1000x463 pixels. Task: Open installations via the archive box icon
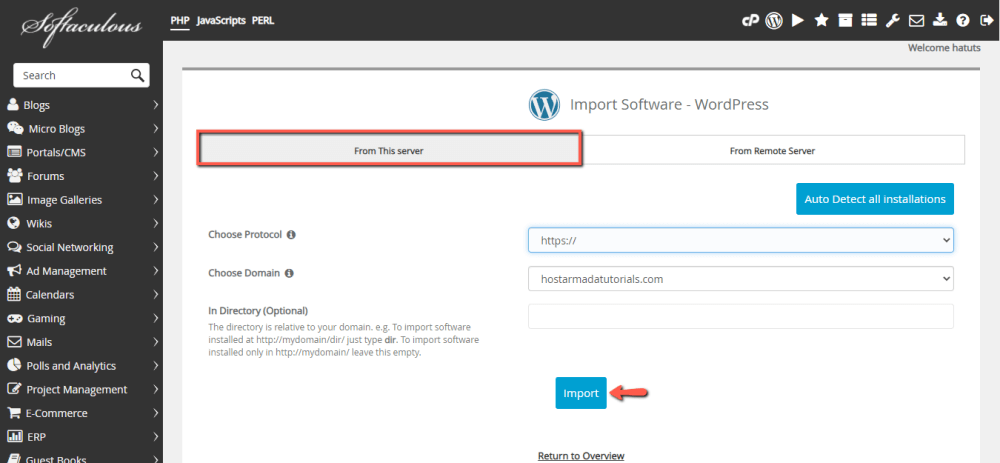(x=845, y=20)
